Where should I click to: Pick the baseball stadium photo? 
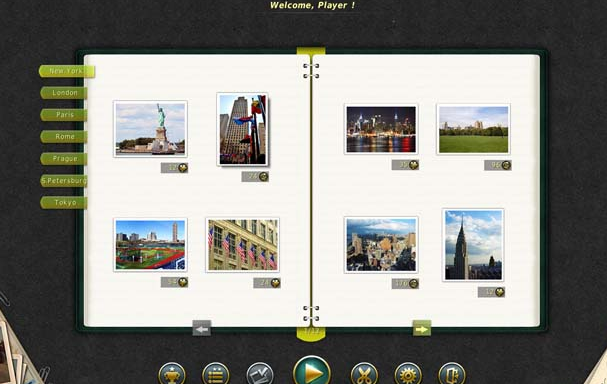coord(150,245)
